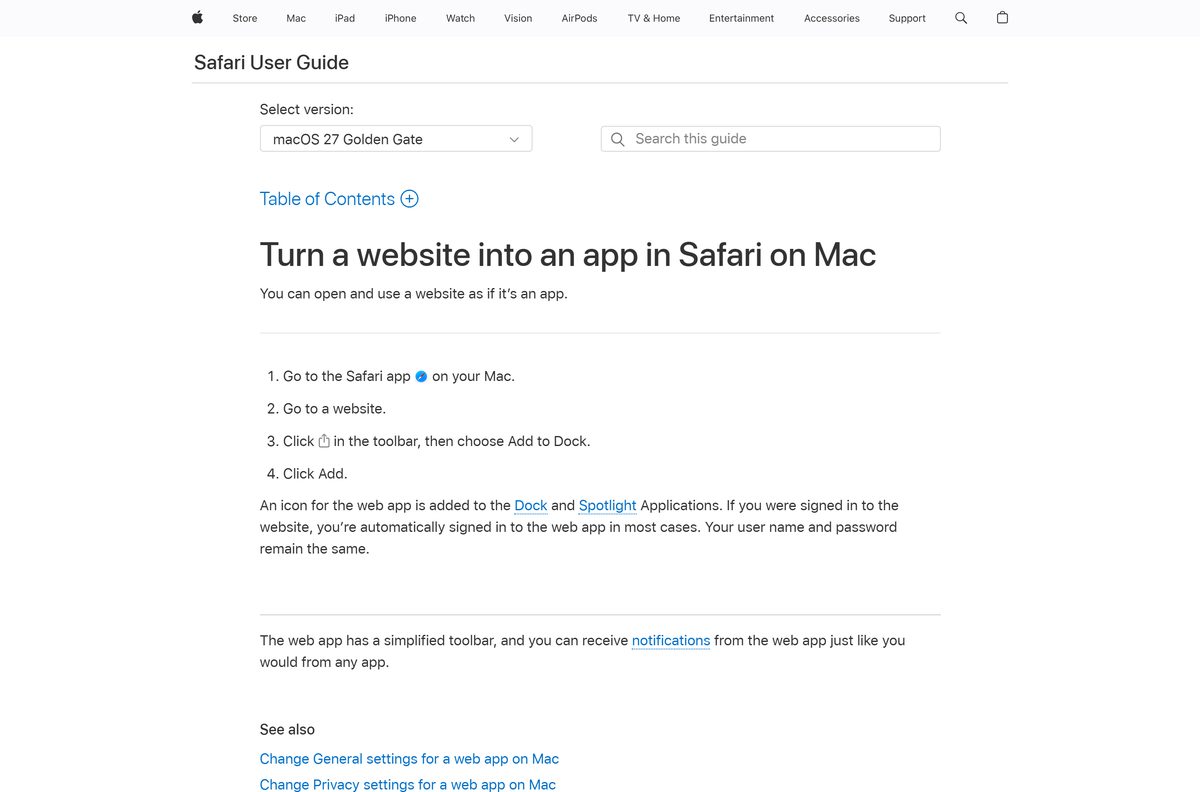Viewport: 1200px width, 792px height.
Task: Open the Store menu item
Action: 245,18
